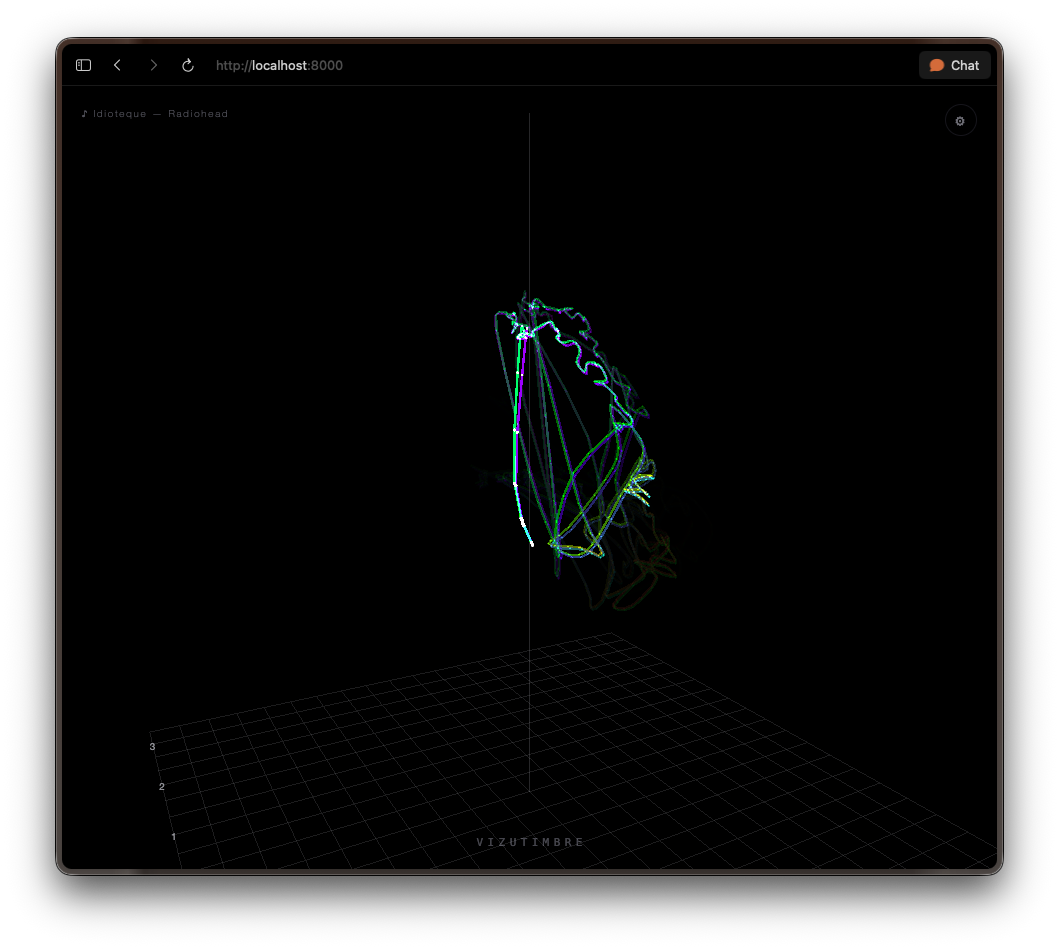The image size is (1059, 949).
Task: Open the visualizer settings gear
Action: (x=960, y=121)
